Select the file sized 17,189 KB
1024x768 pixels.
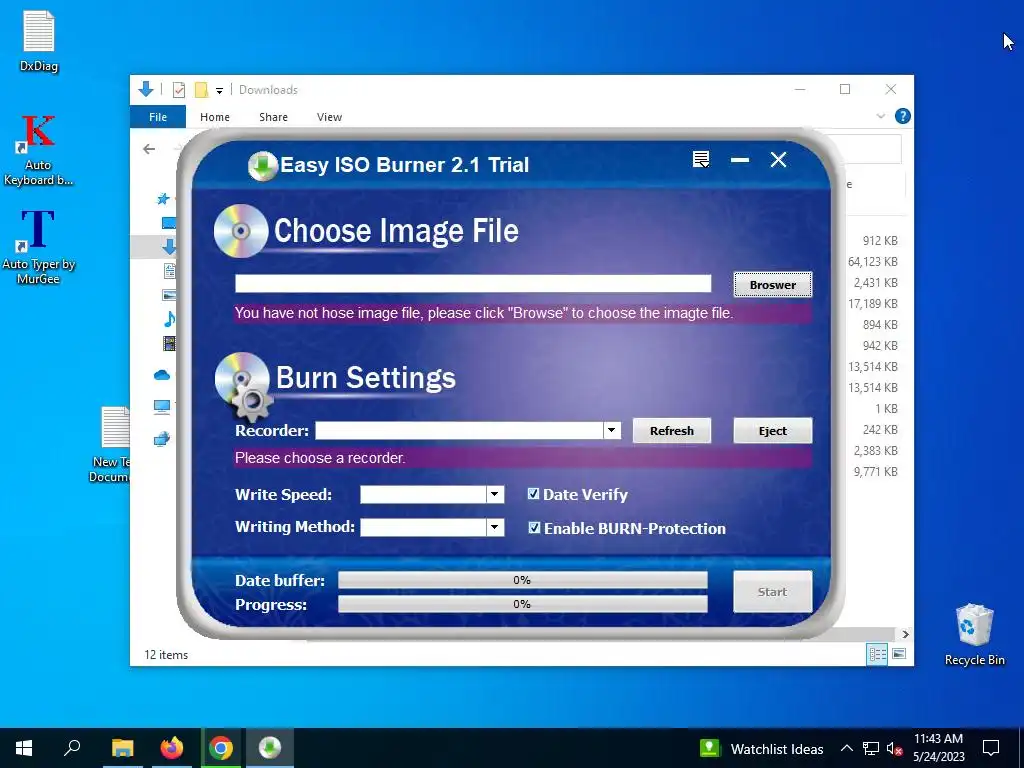[x=872, y=304]
